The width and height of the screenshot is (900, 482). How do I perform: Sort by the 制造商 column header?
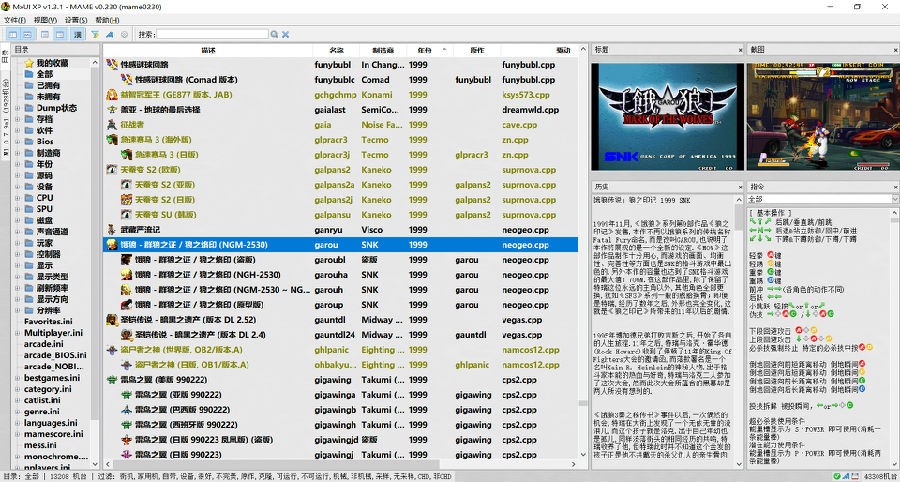383,50
